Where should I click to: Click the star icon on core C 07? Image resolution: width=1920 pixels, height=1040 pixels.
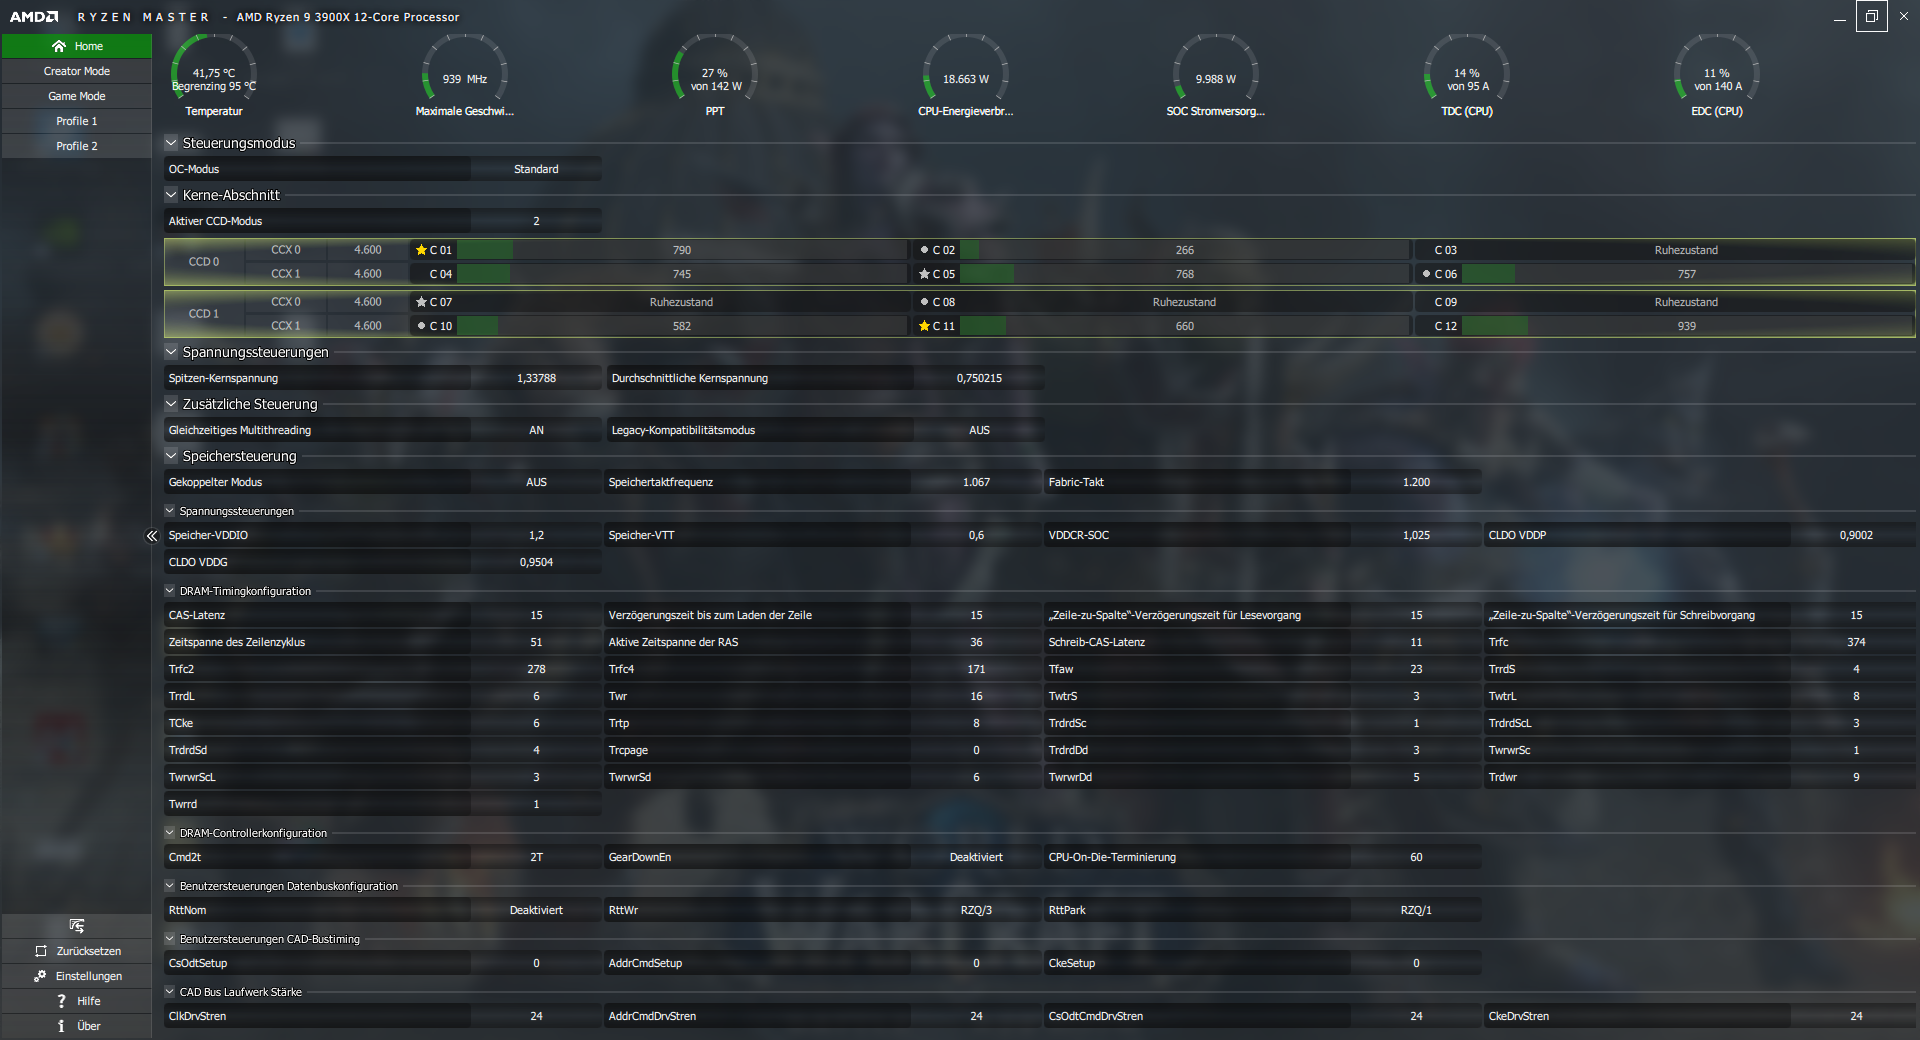(421, 302)
